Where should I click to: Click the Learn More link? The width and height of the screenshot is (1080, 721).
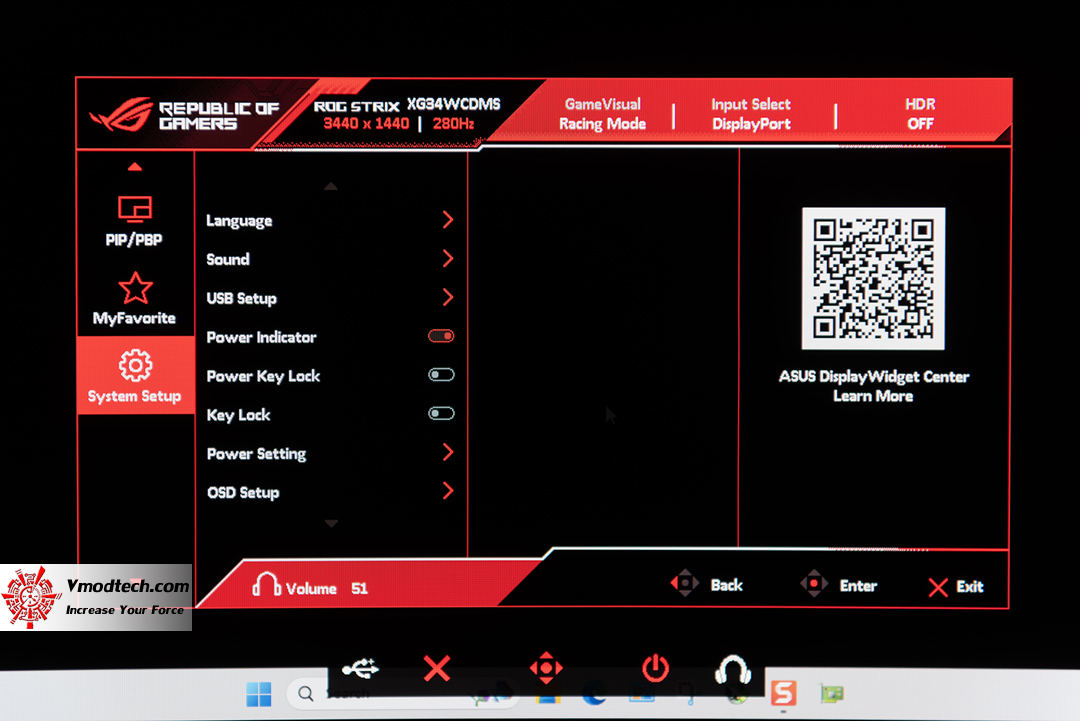[873, 396]
